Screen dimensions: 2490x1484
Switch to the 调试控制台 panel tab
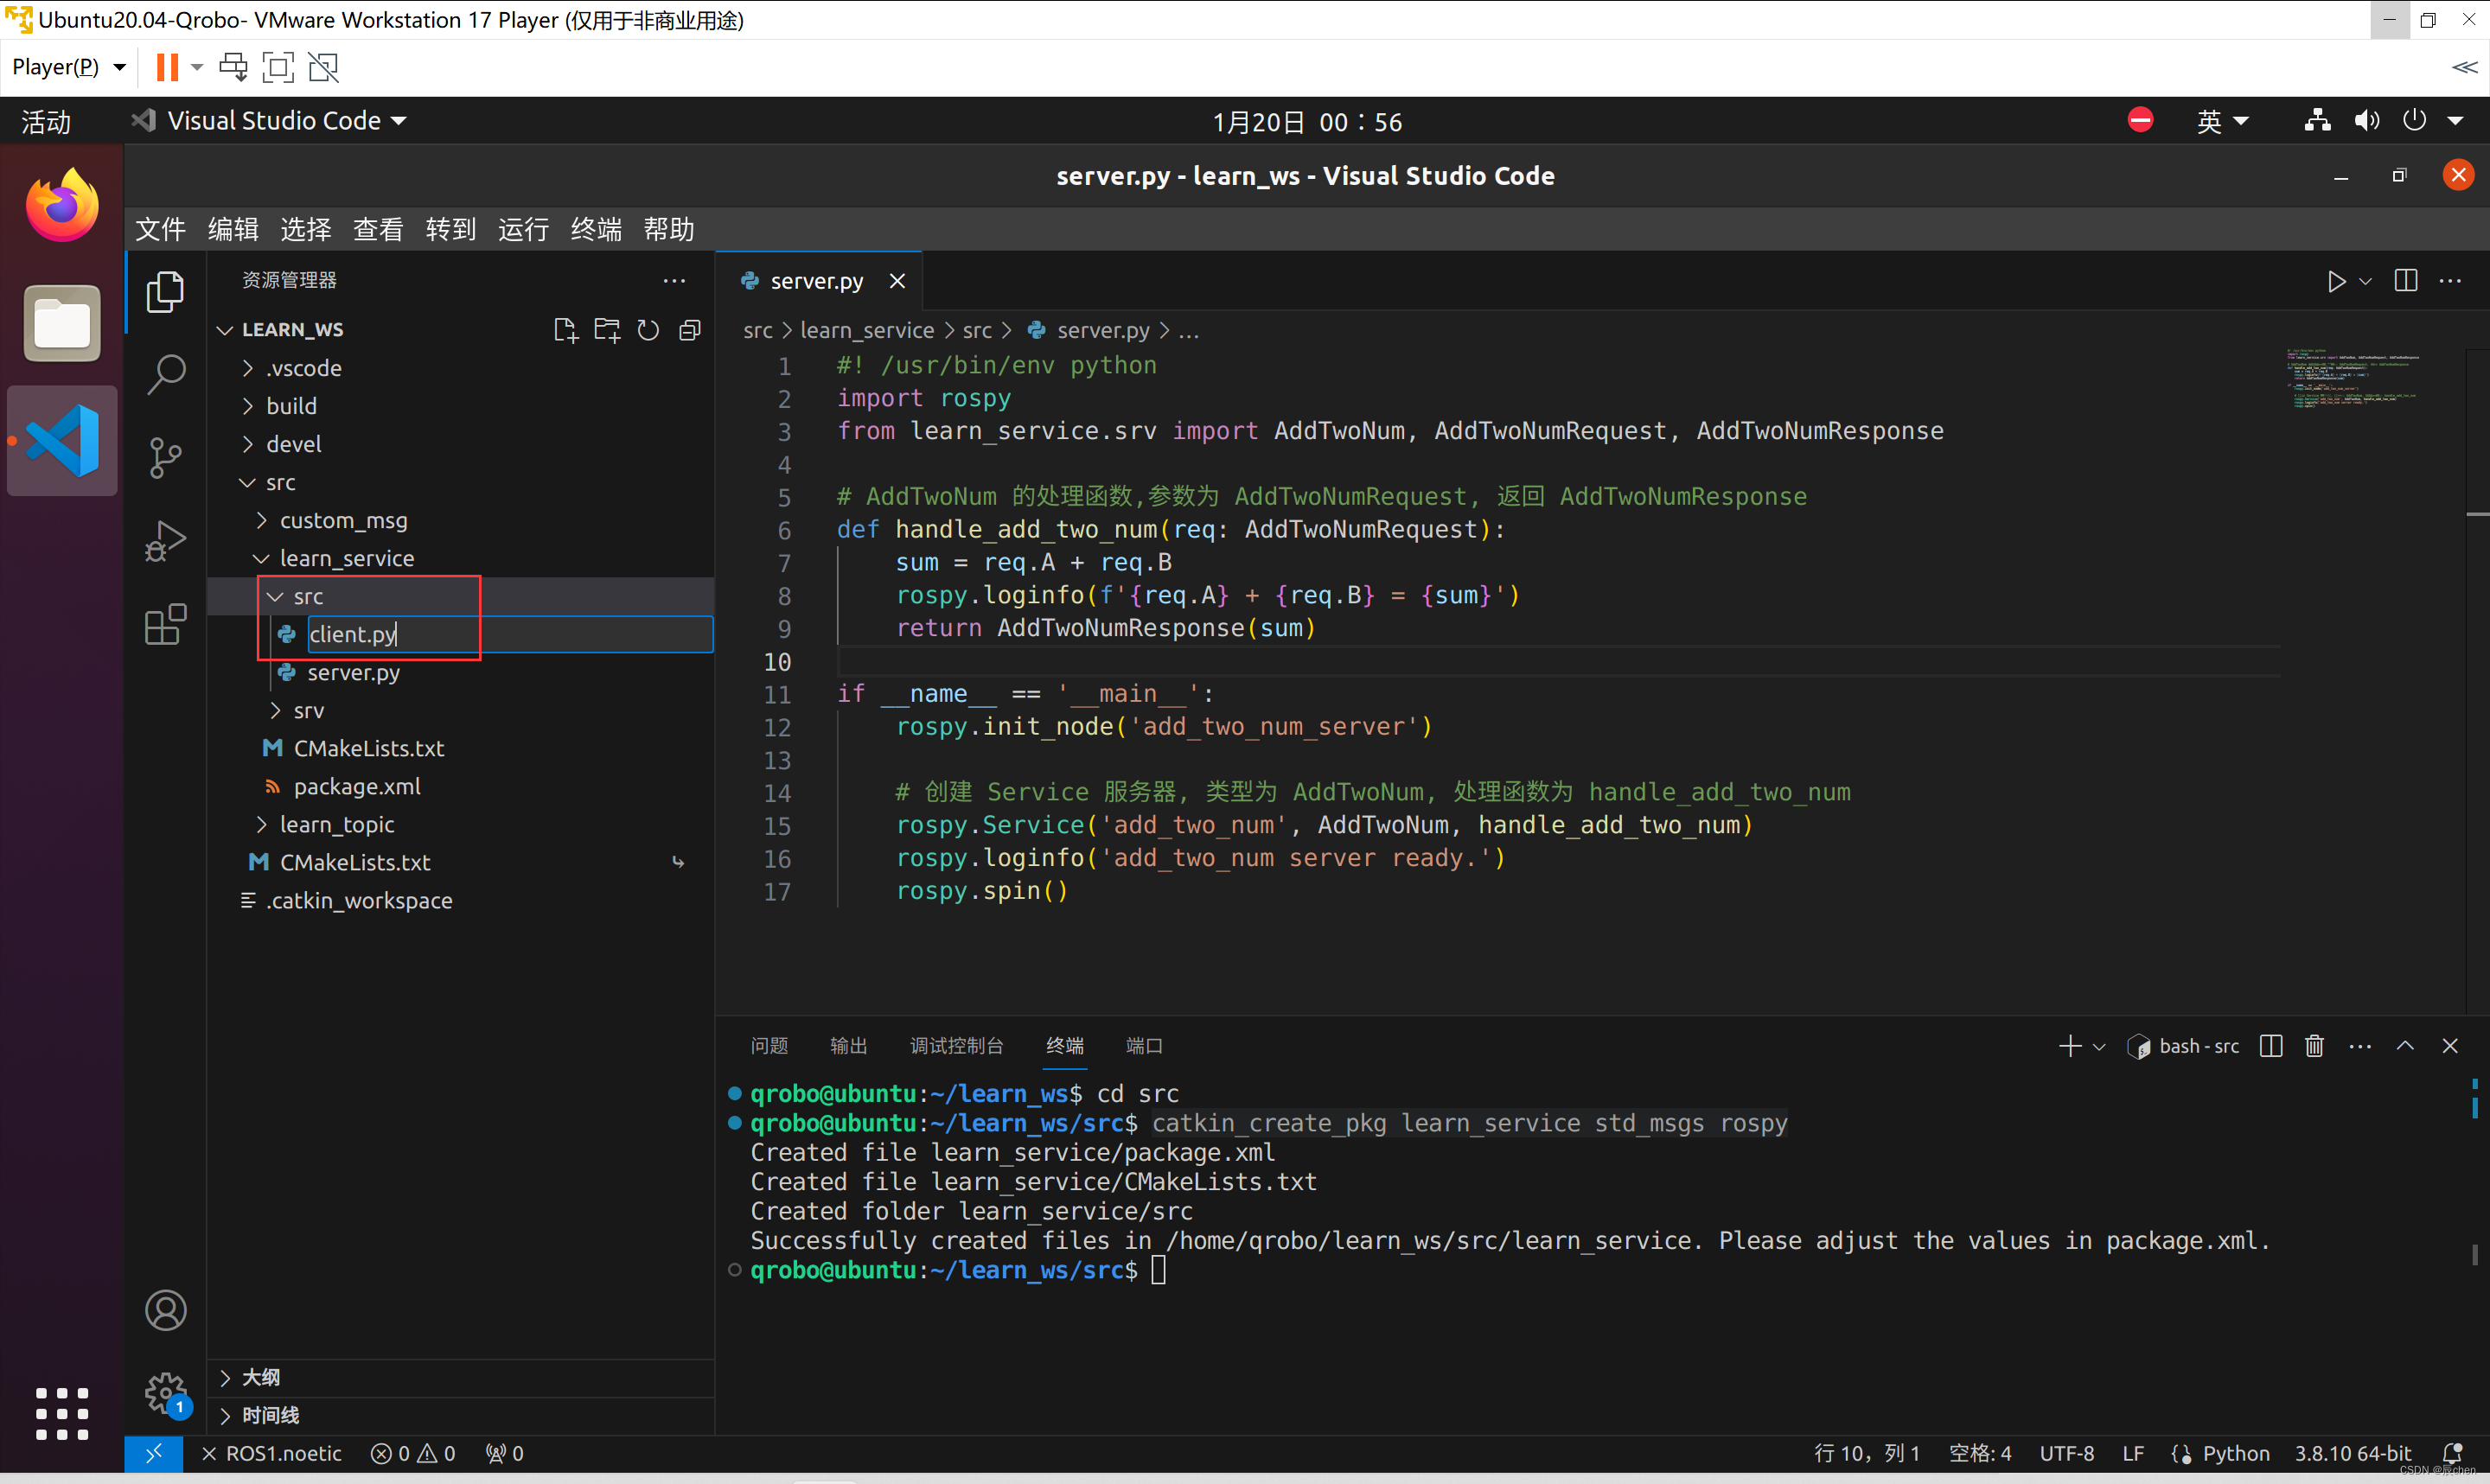pos(956,1046)
